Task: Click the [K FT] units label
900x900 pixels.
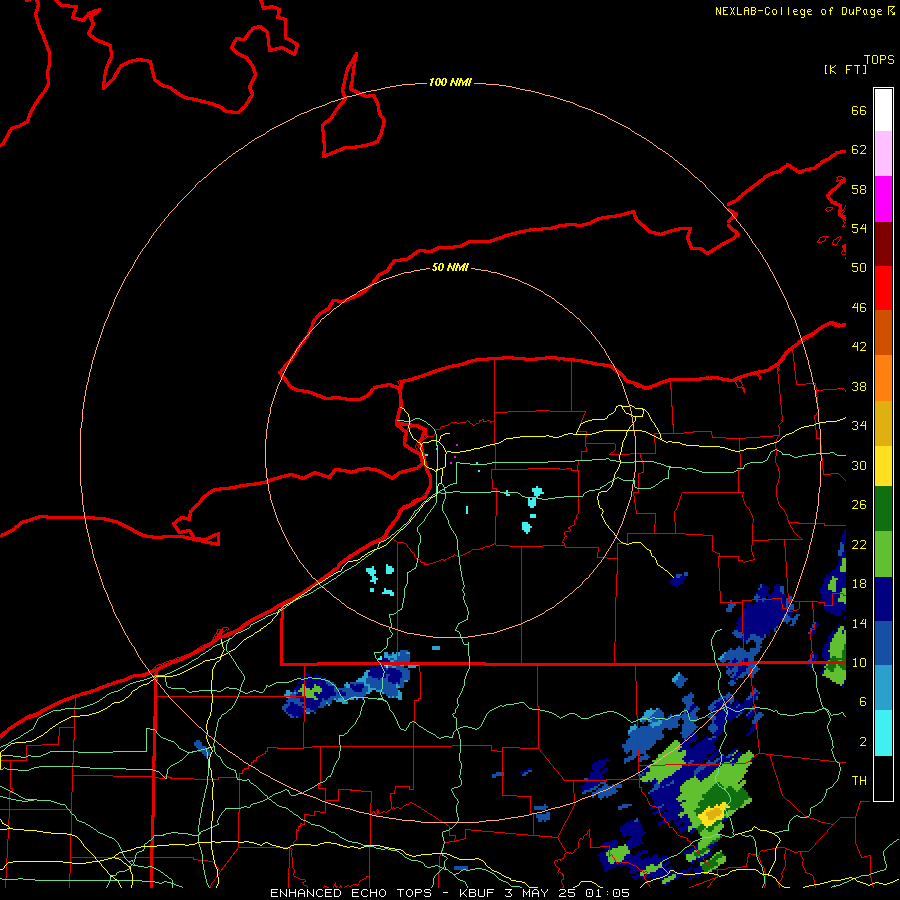Action: click(845, 69)
